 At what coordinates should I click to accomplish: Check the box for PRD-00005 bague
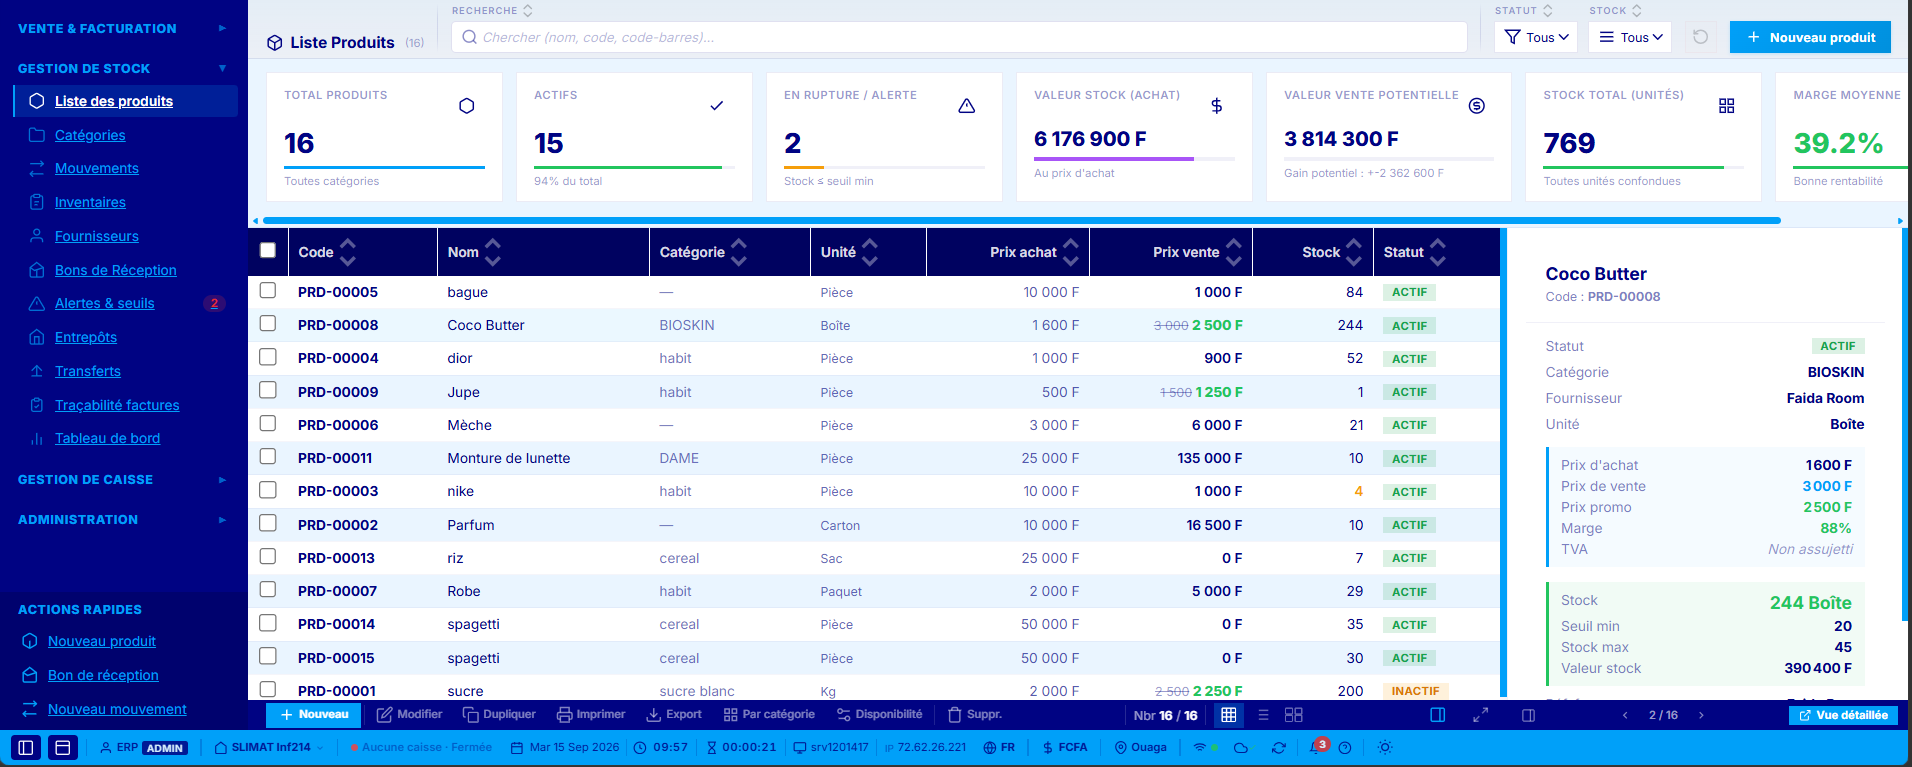pyautogui.click(x=268, y=290)
